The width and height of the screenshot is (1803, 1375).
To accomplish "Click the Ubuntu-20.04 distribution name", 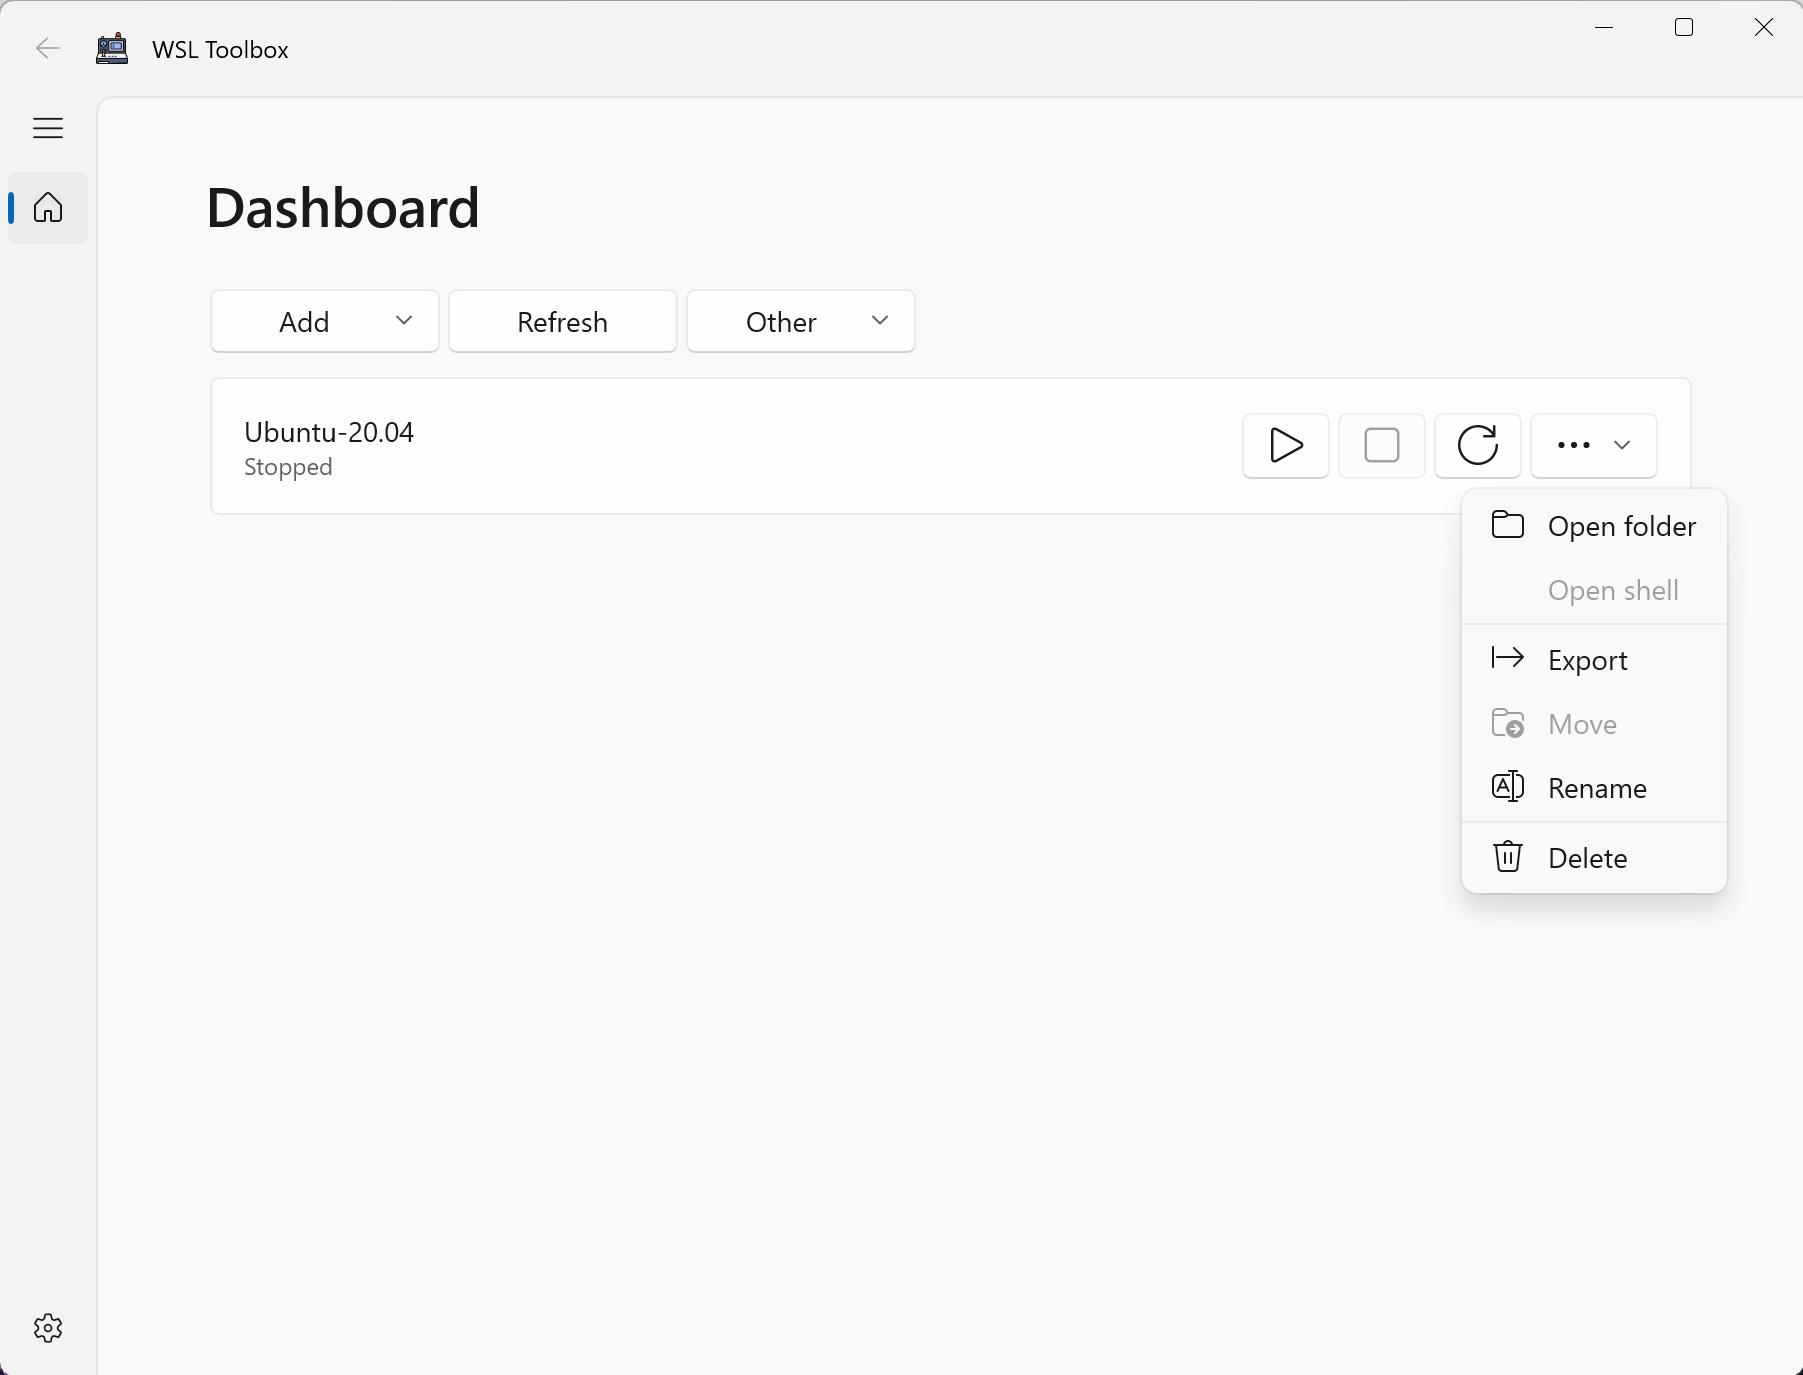I will pos(329,432).
